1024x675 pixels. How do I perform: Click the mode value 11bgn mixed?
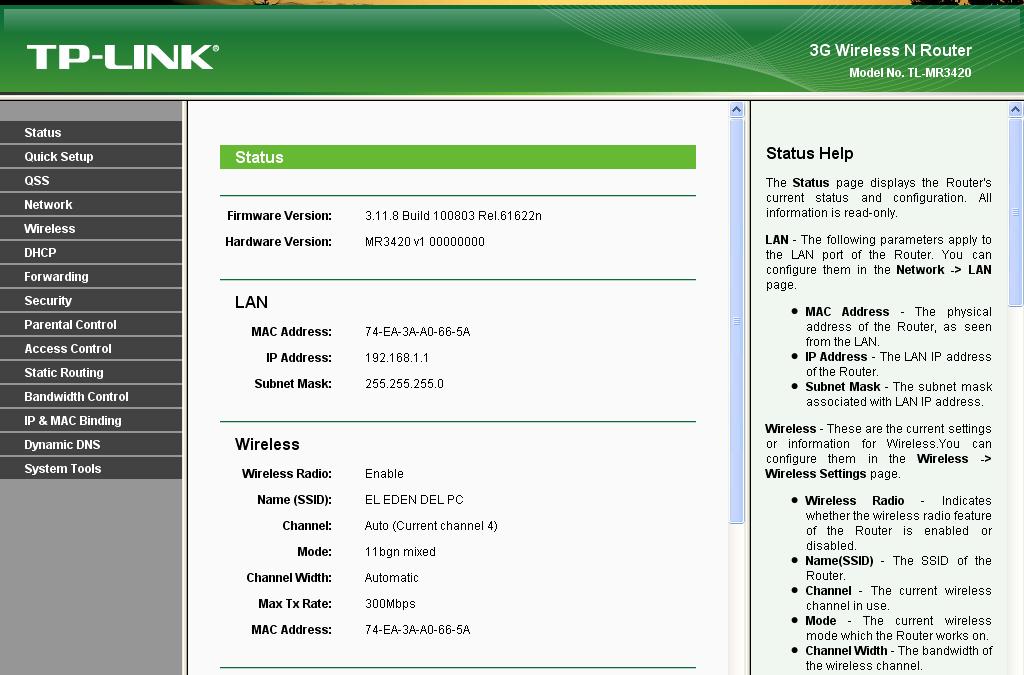click(x=400, y=552)
